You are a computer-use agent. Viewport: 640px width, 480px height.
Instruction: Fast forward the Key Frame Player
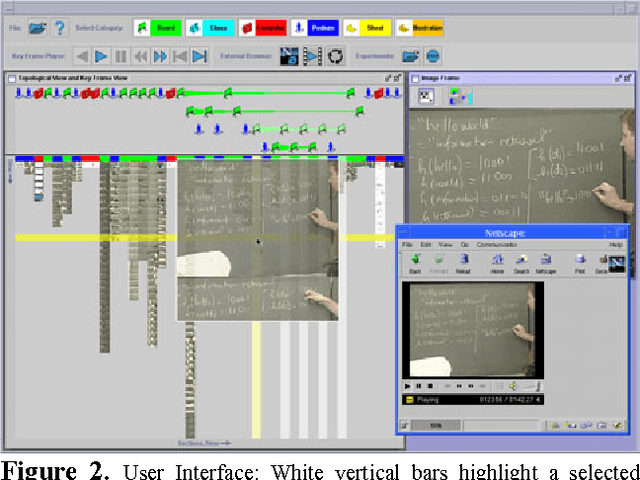click(160, 56)
